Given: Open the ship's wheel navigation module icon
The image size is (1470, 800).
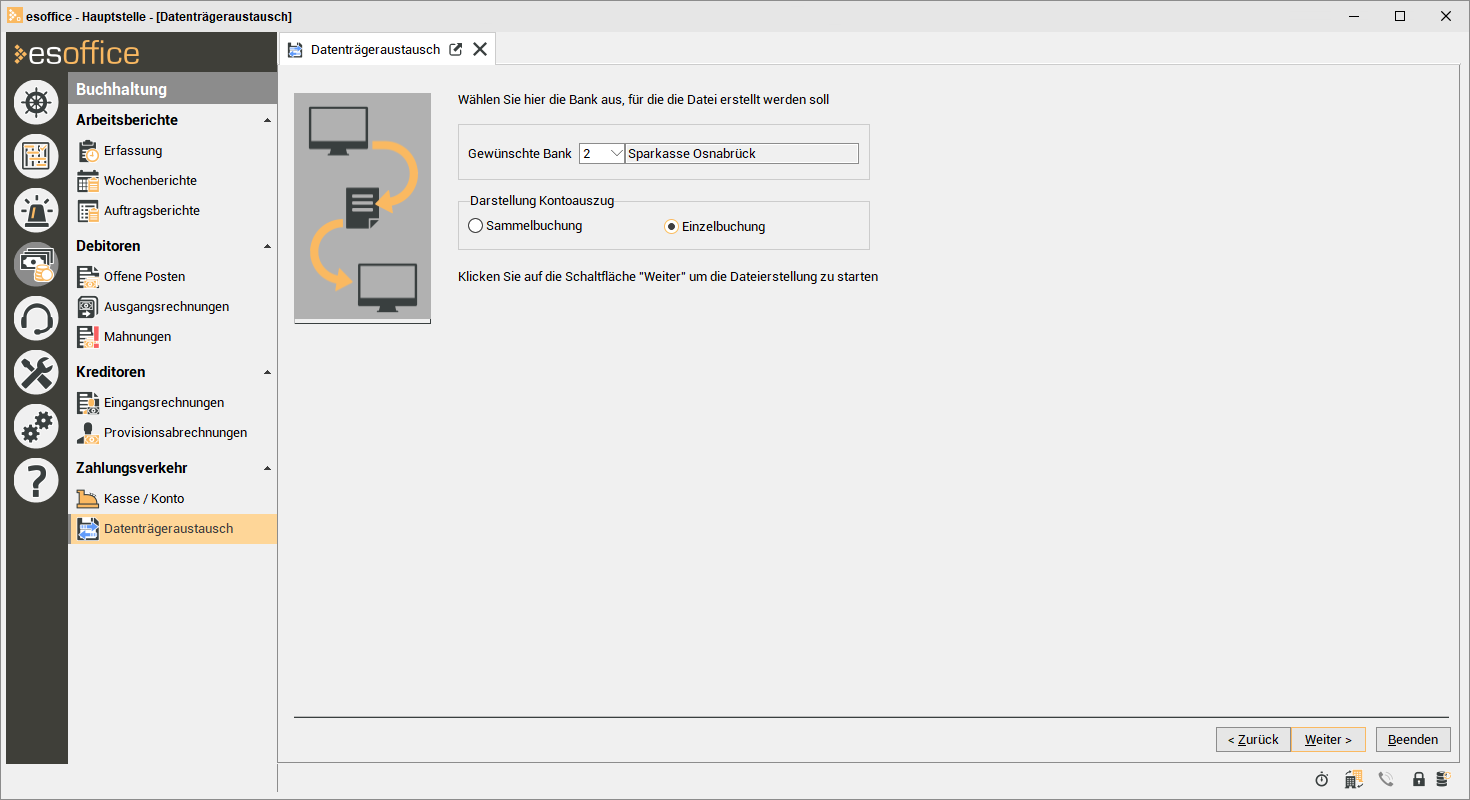Looking at the screenshot, I should click(36, 102).
